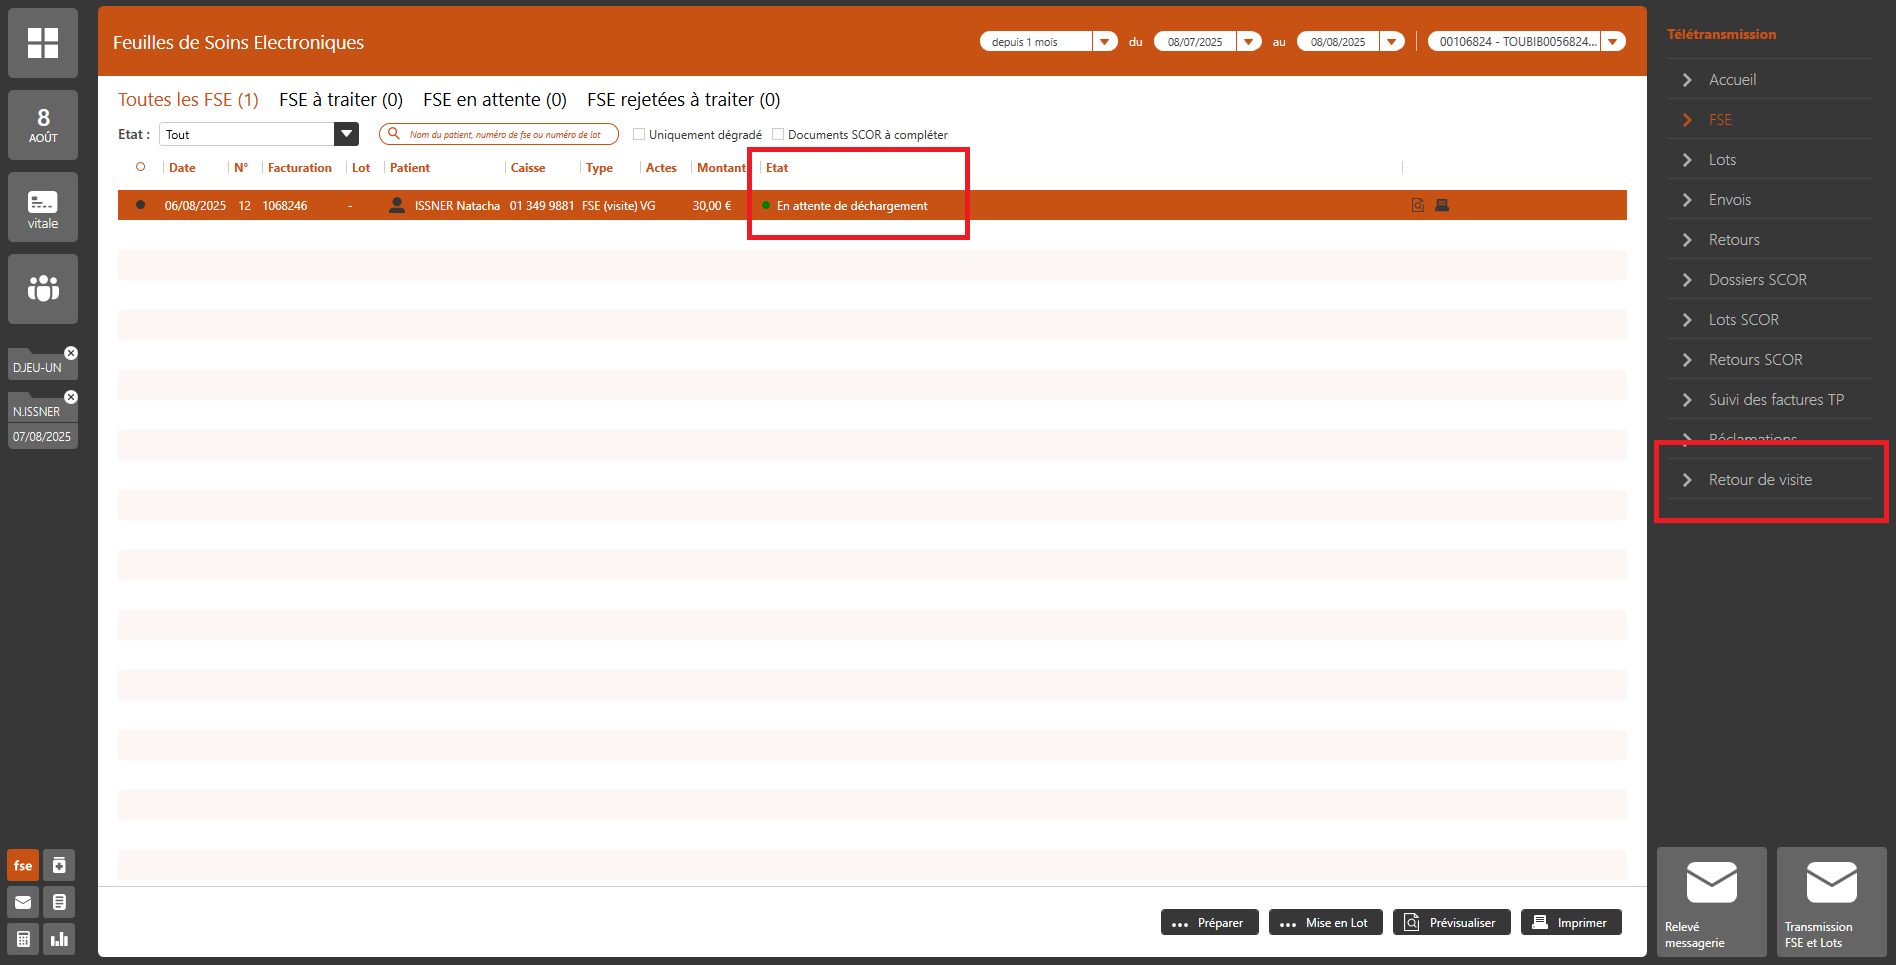
Task: Open the carte vitale reader icon
Action: (x=42, y=208)
